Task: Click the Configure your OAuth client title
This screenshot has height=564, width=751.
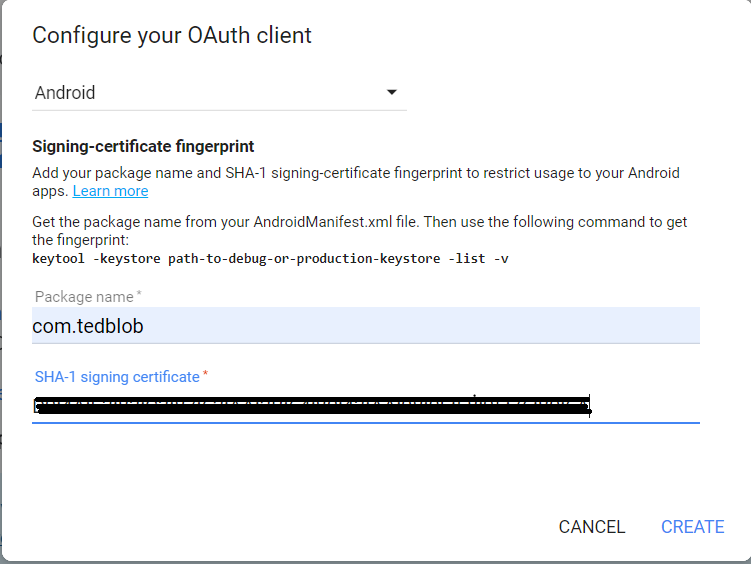Action: coord(172,36)
